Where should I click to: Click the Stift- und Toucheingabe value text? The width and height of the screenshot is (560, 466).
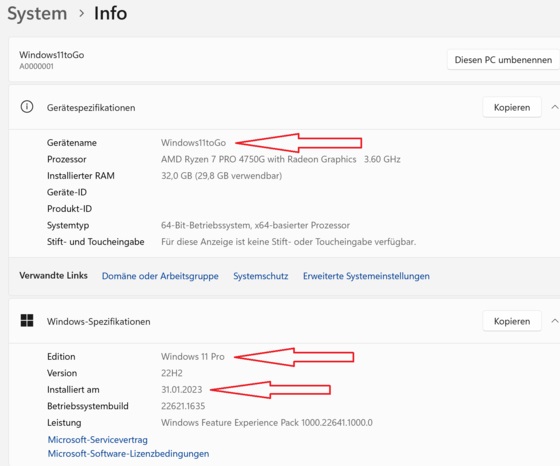pos(288,242)
